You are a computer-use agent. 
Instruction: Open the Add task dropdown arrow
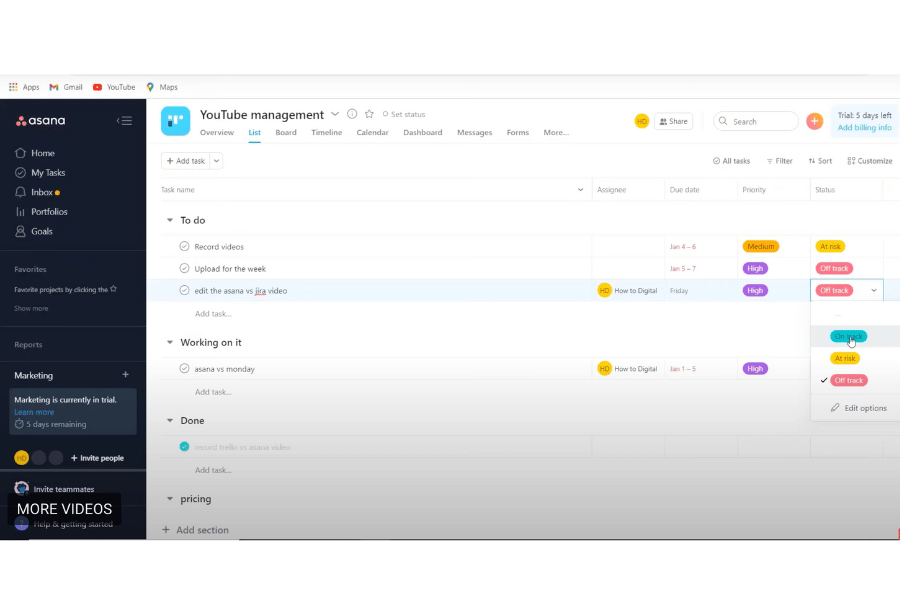pos(216,160)
